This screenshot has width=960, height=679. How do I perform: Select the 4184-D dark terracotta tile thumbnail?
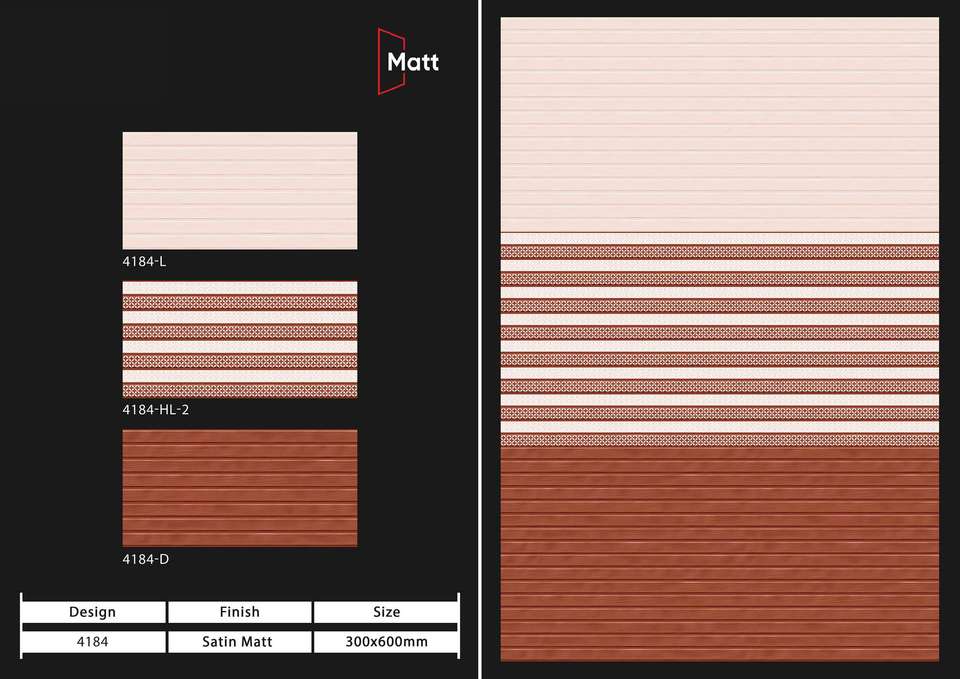click(240, 488)
